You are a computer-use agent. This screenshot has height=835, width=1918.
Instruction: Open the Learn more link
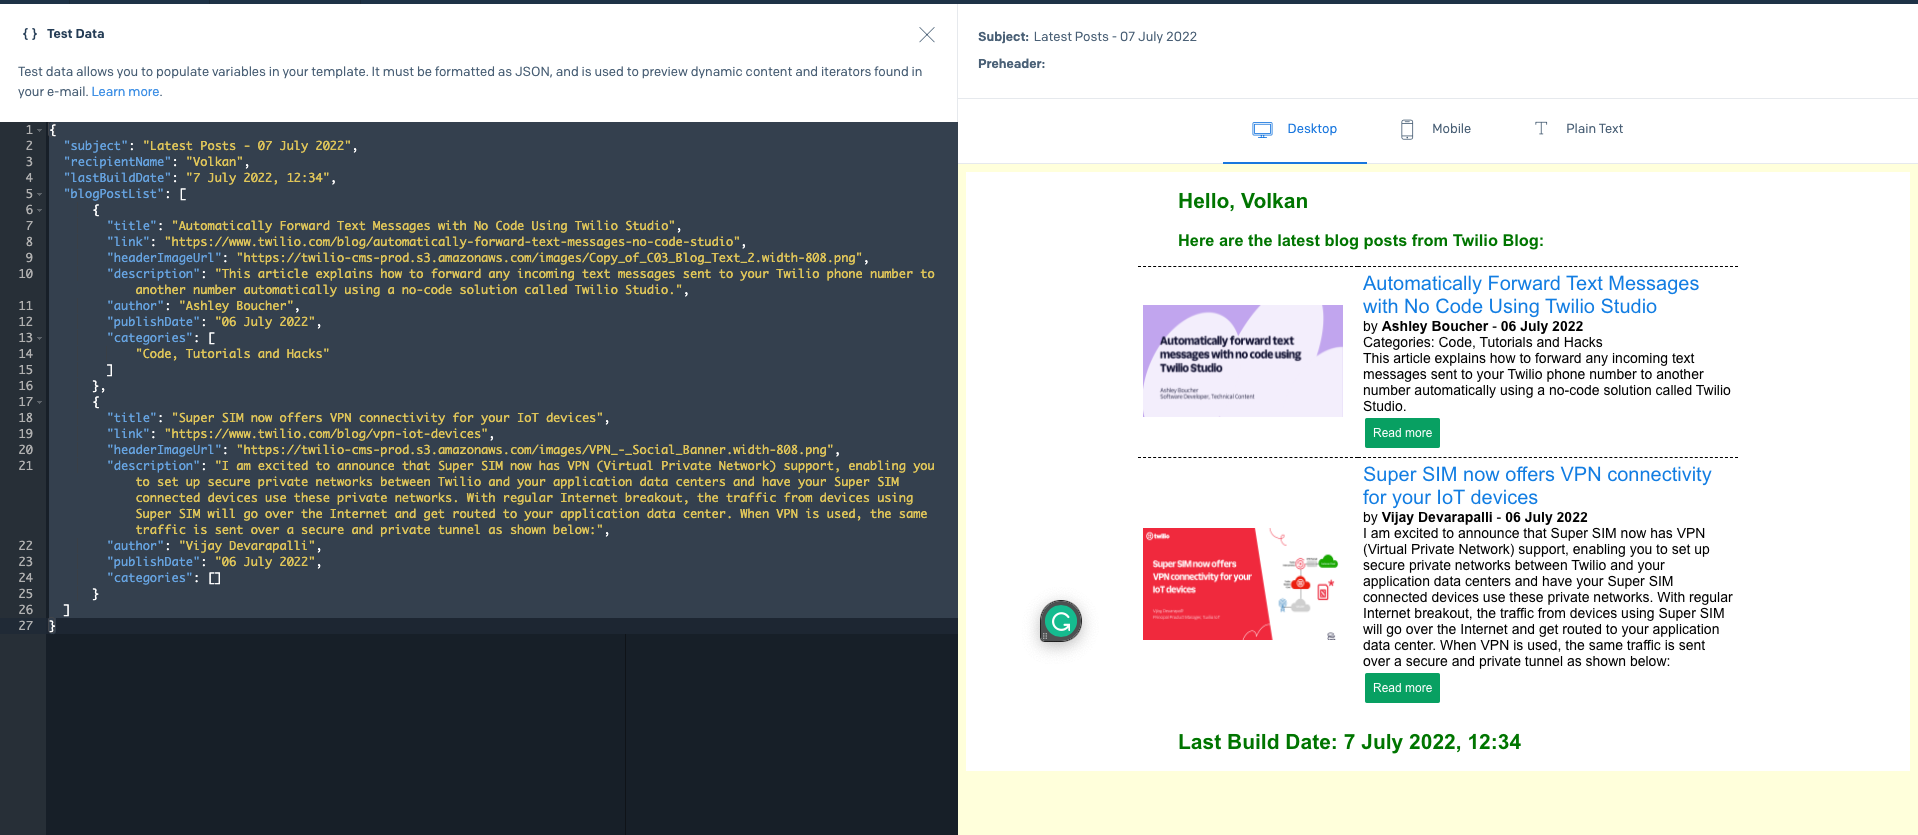point(125,92)
